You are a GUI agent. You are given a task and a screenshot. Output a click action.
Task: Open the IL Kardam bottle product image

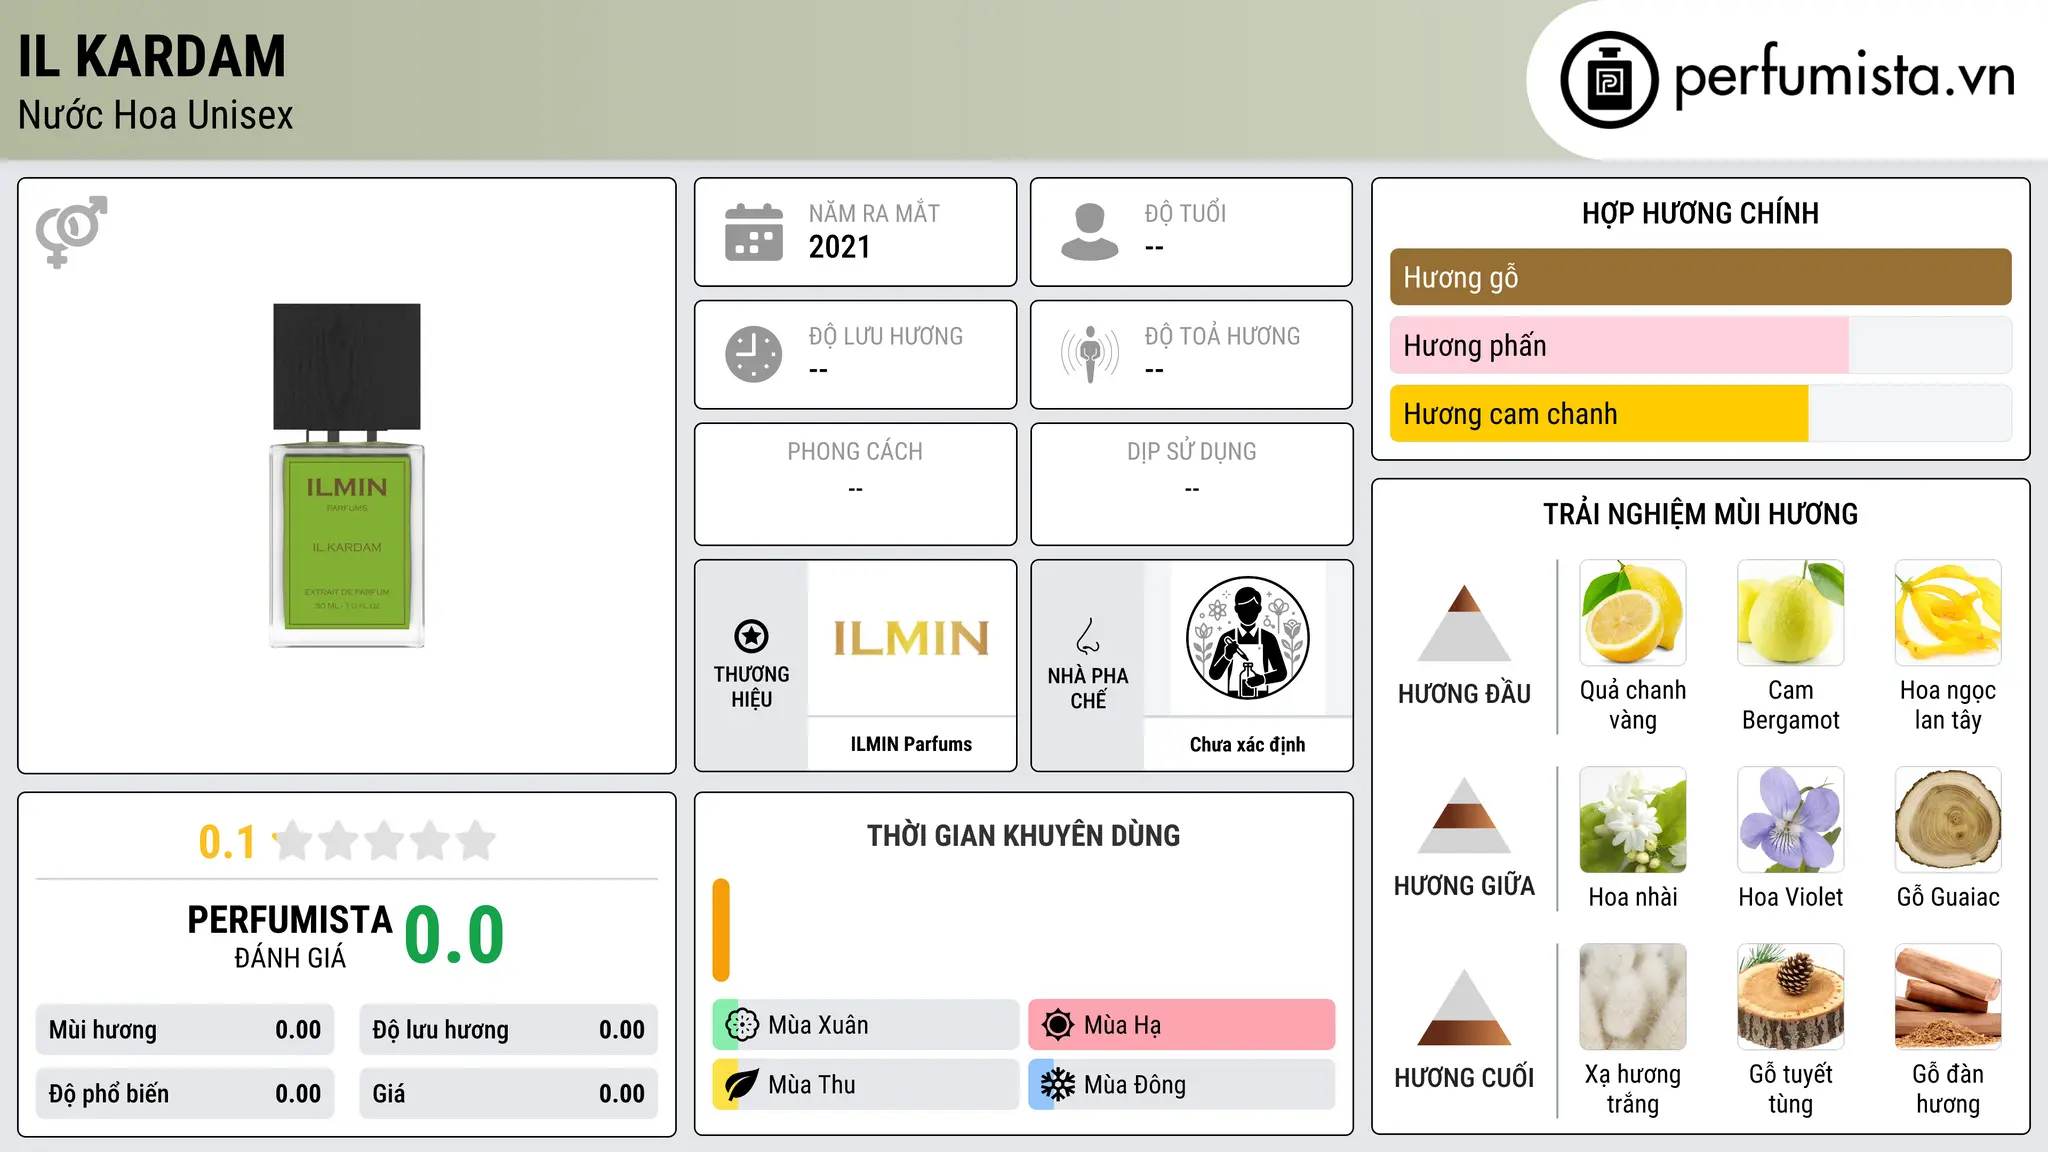tap(347, 476)
